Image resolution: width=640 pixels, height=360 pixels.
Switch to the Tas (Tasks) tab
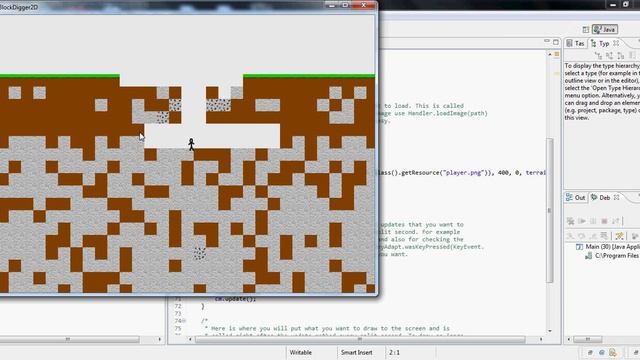[x=576, y=43]
